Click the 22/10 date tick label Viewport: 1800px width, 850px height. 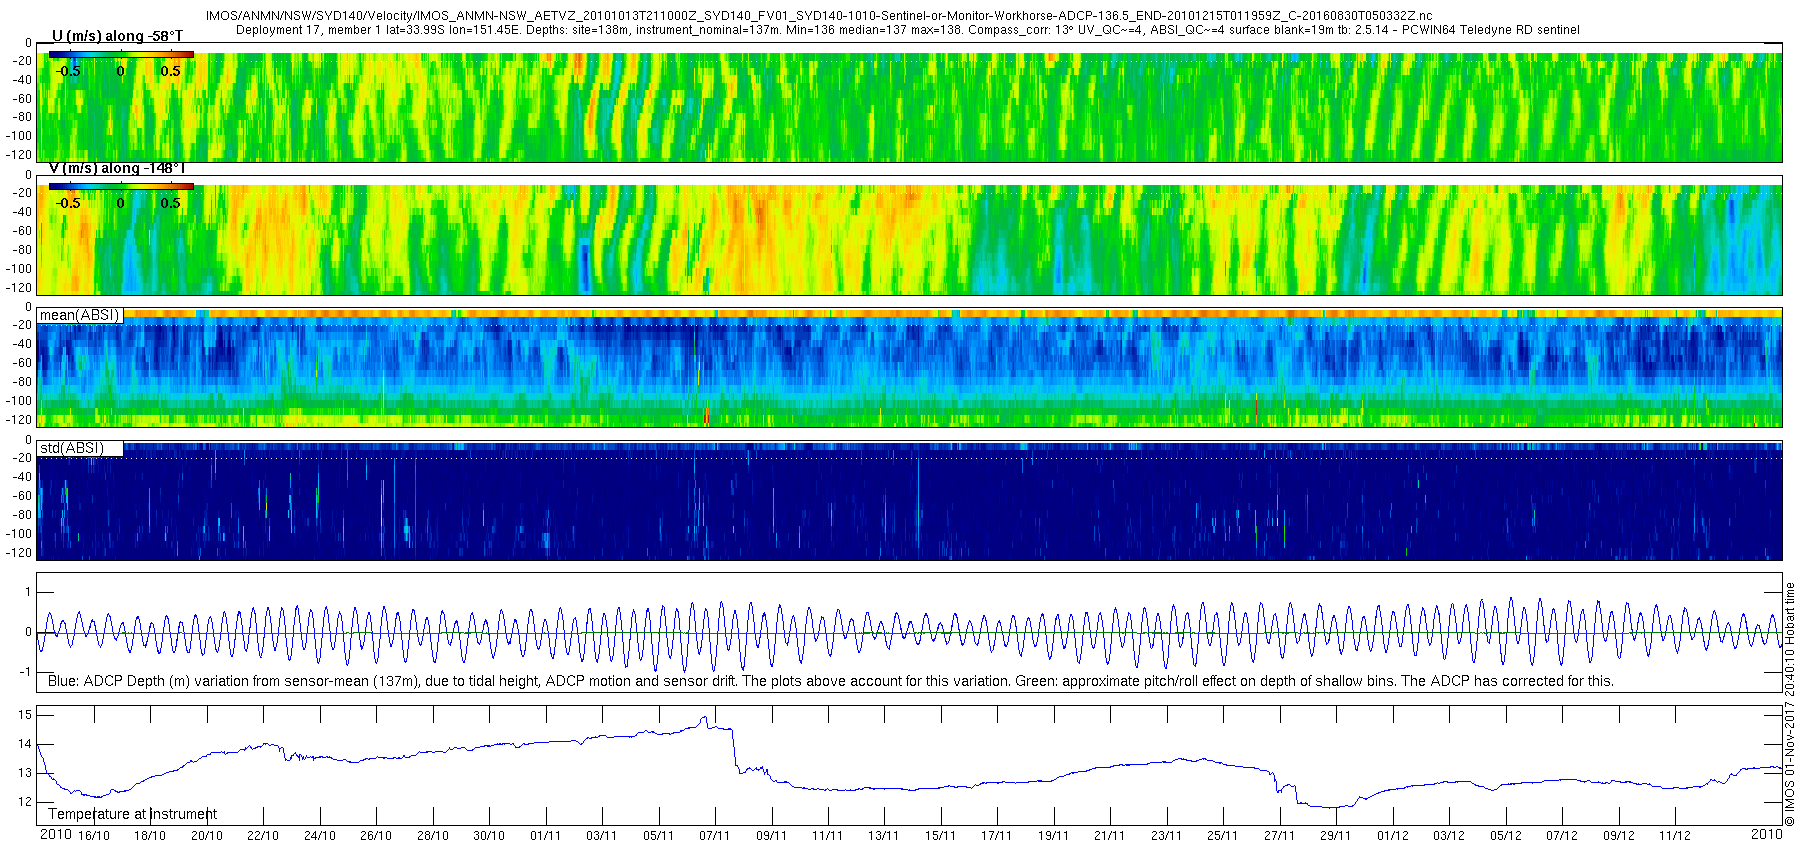[x=263, y=835]
